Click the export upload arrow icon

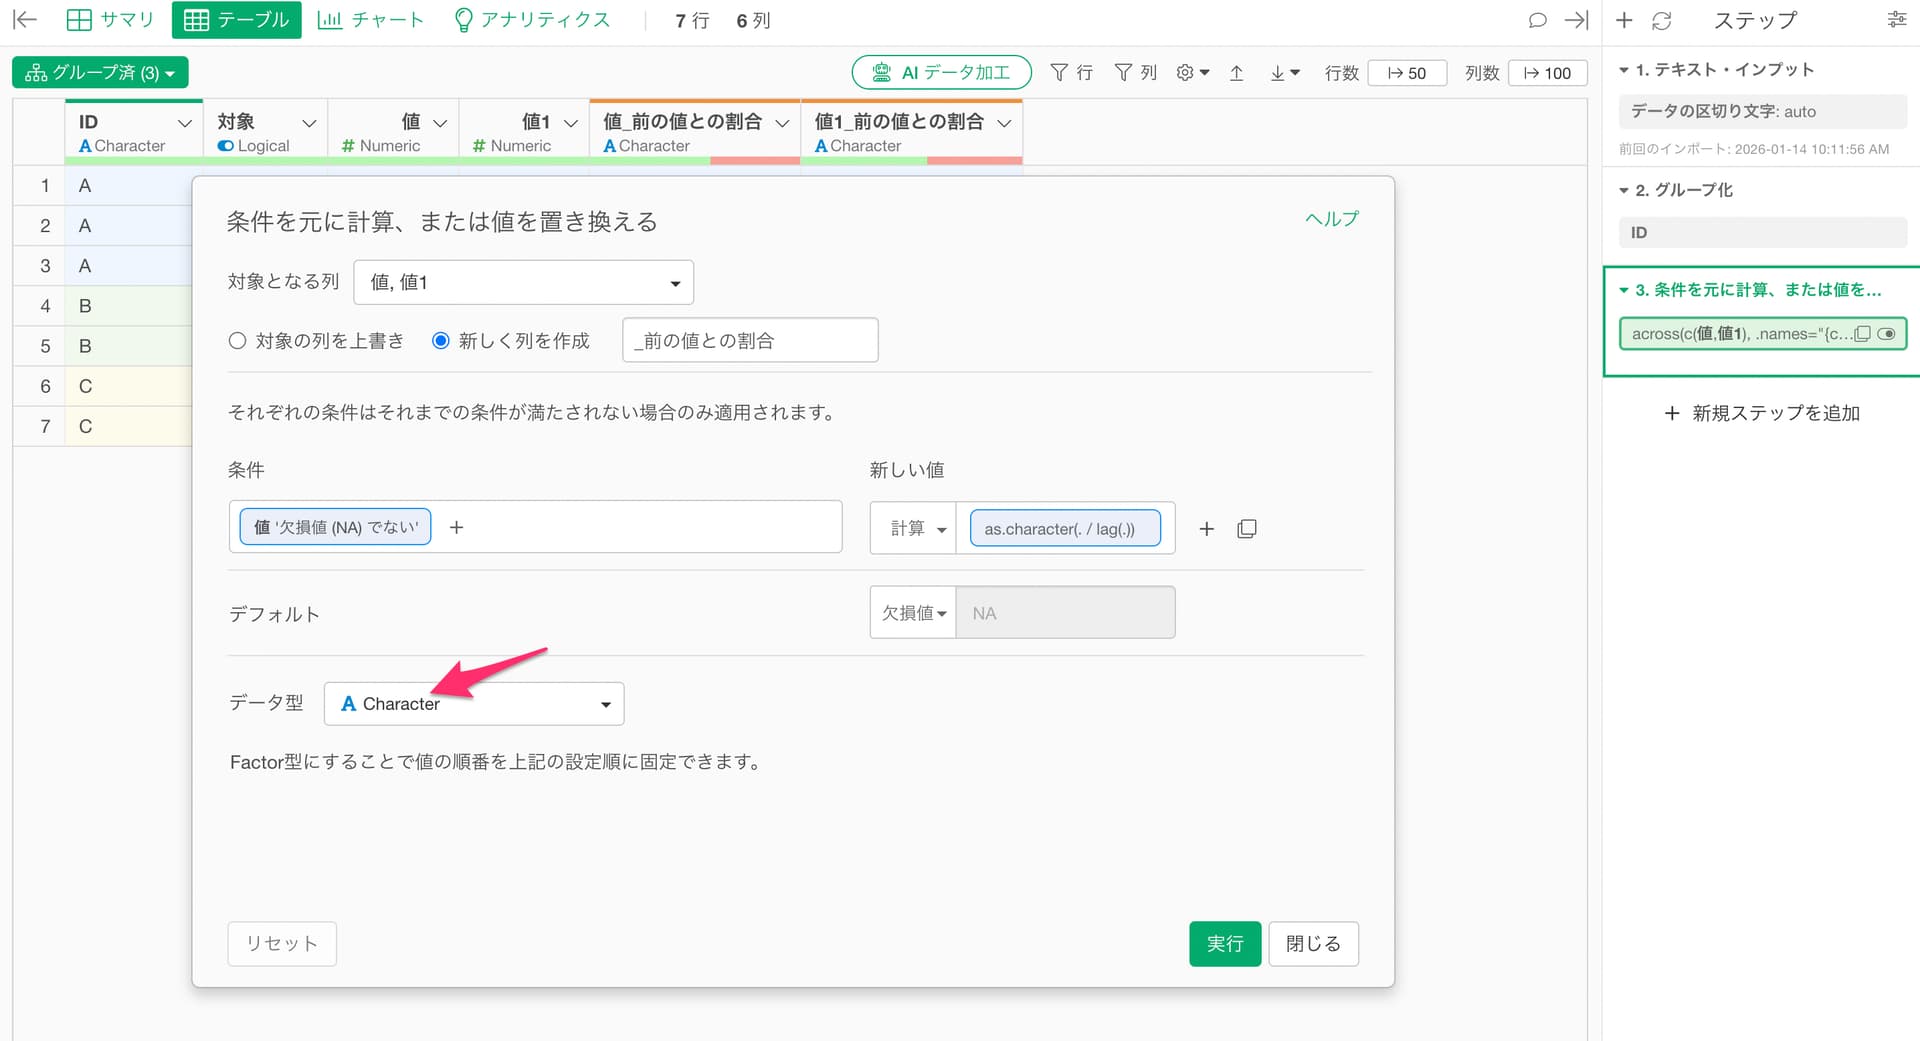click(1236, 73)
